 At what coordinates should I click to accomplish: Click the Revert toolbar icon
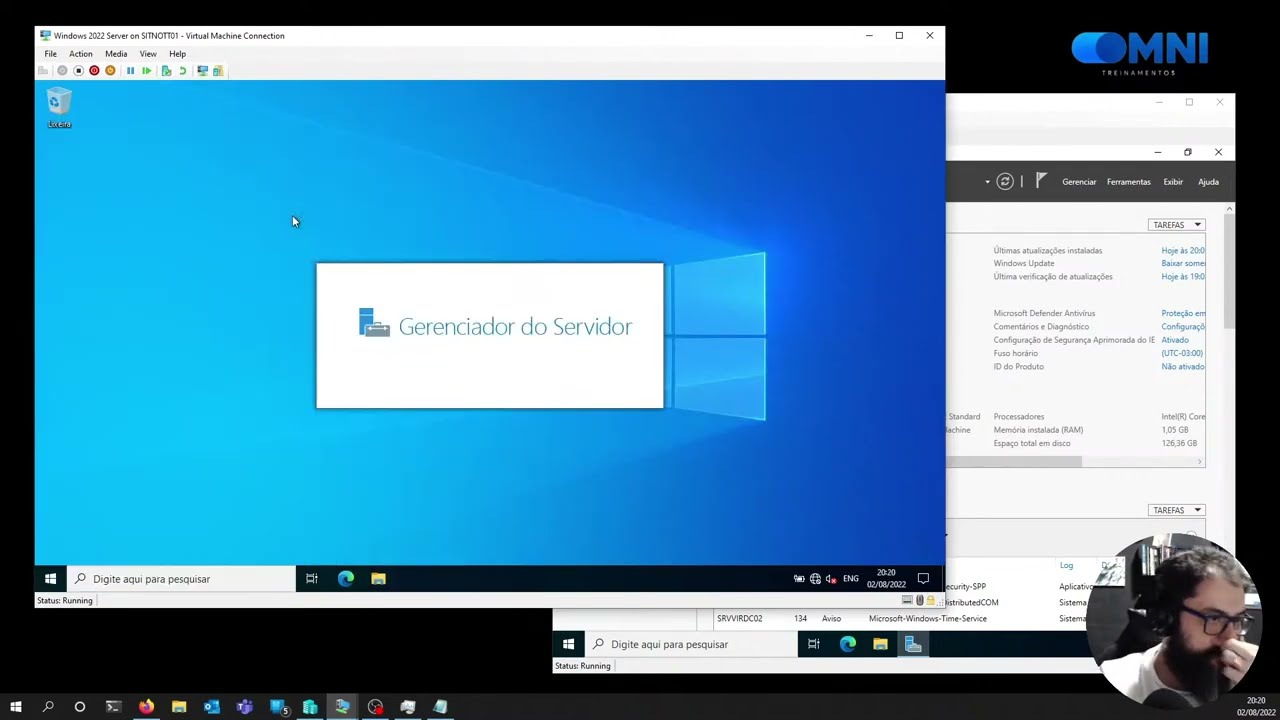point(182,71)
